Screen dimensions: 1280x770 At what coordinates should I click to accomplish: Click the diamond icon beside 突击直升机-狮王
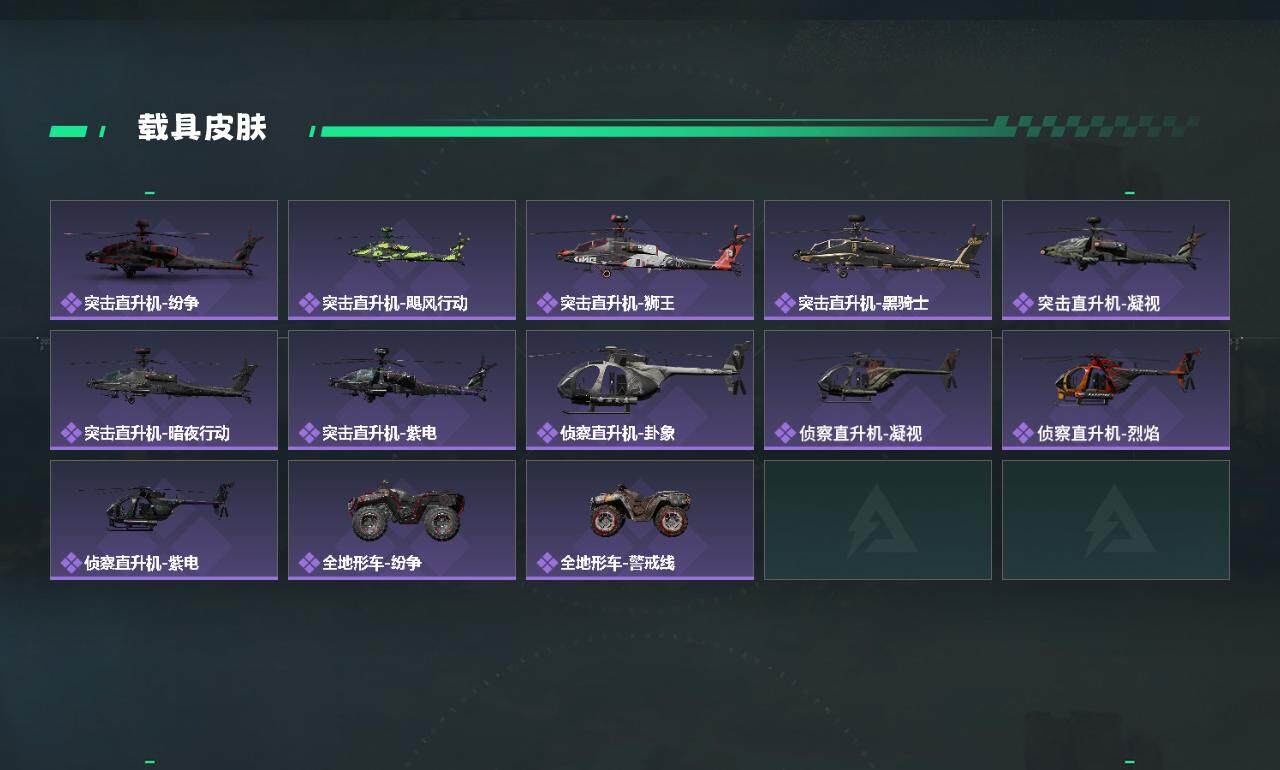pos(547,303)
